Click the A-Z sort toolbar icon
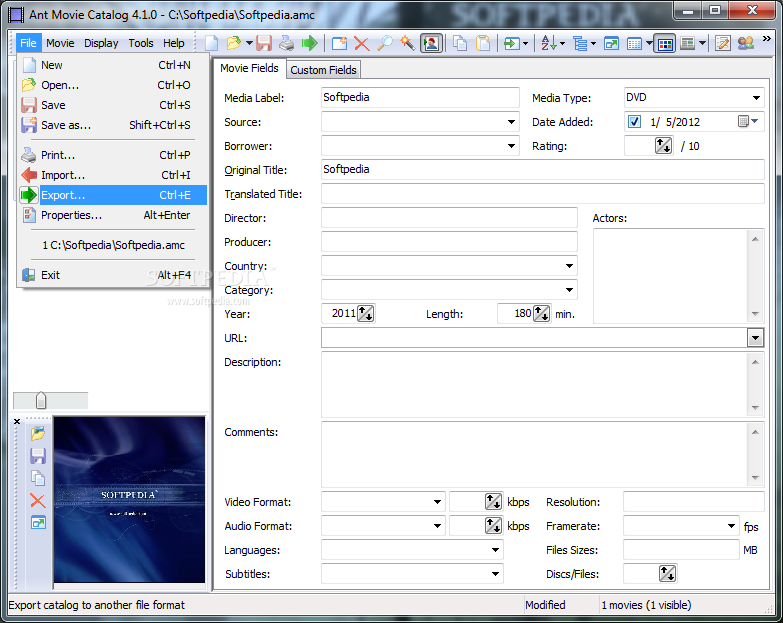Image resolution: width=783 pixels, height=623 pixels. coord(549,43)
